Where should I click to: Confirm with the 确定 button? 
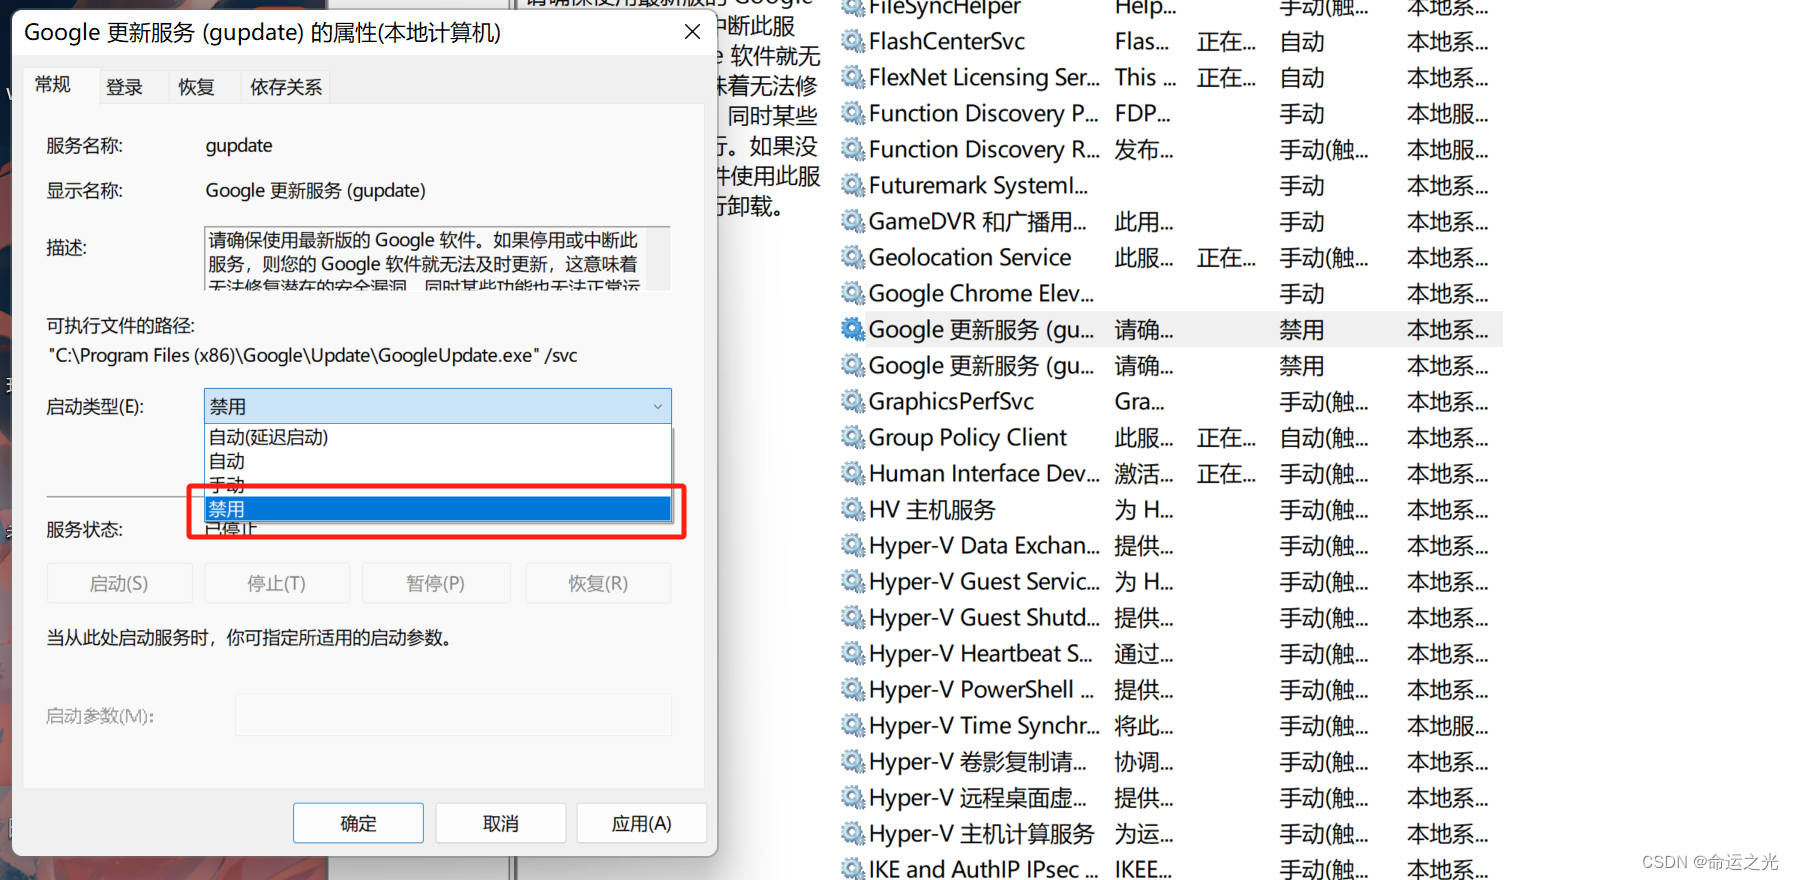tap(358, 823)
